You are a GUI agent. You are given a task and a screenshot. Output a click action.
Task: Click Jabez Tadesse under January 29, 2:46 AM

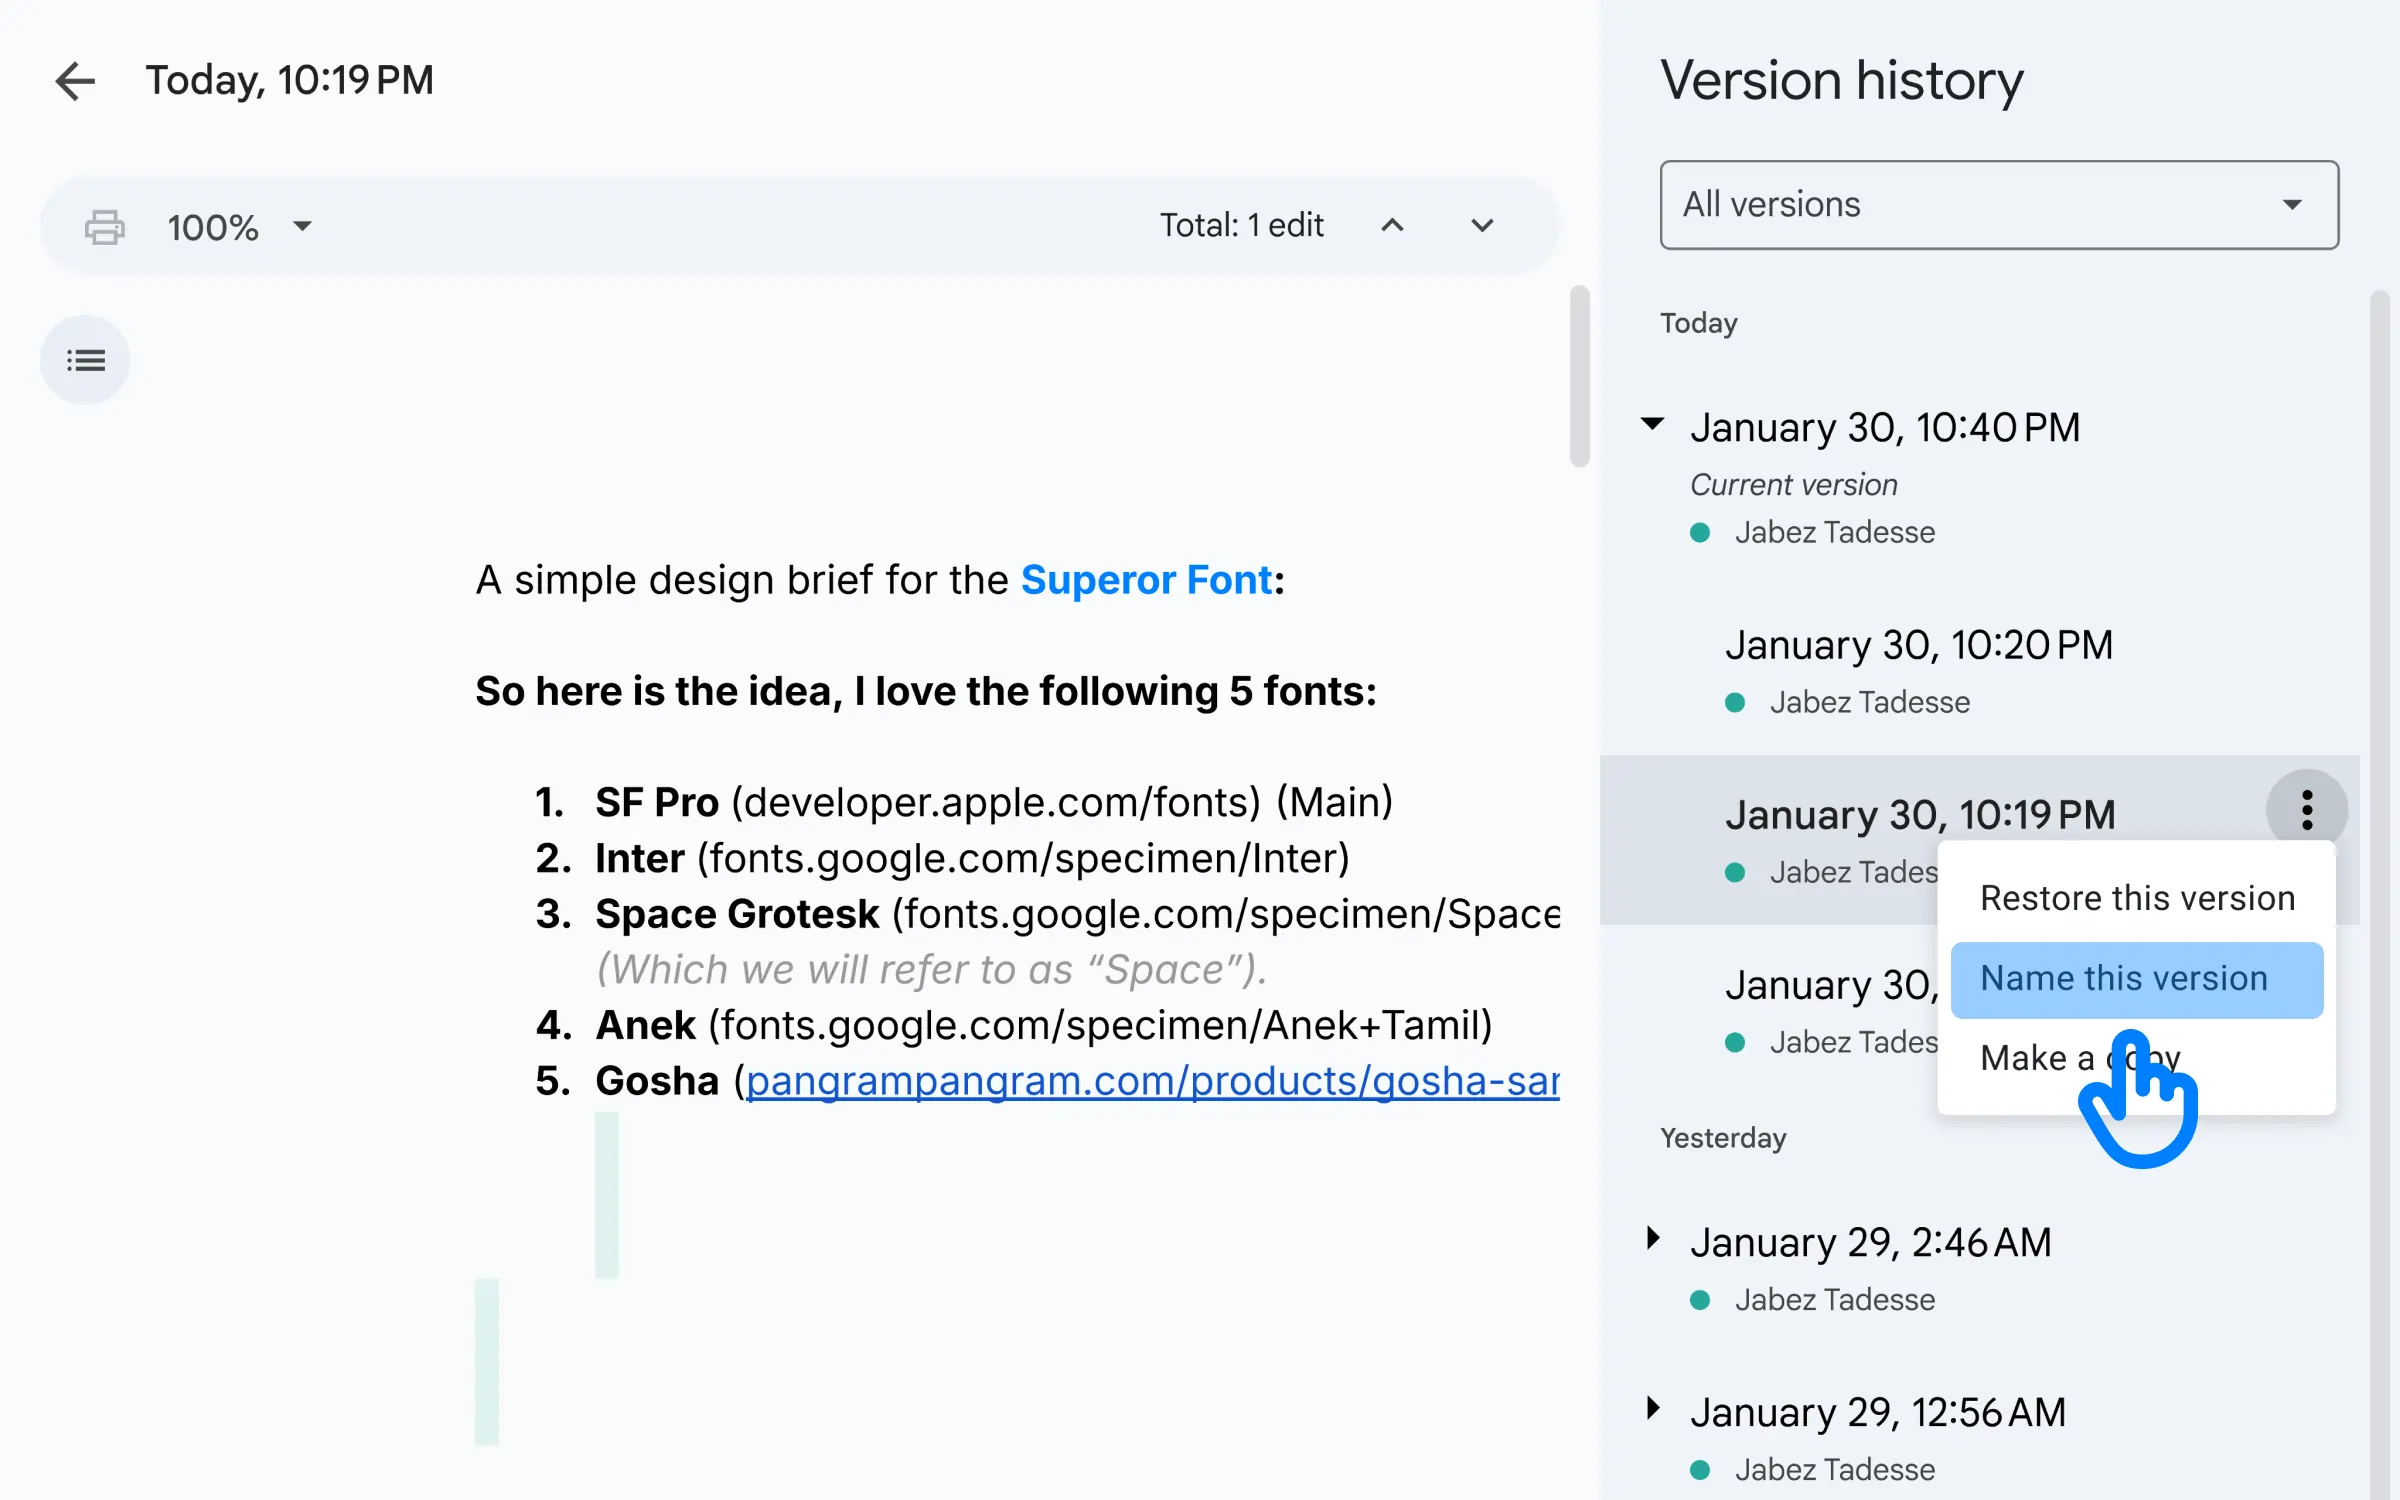pos(1834,1299)
